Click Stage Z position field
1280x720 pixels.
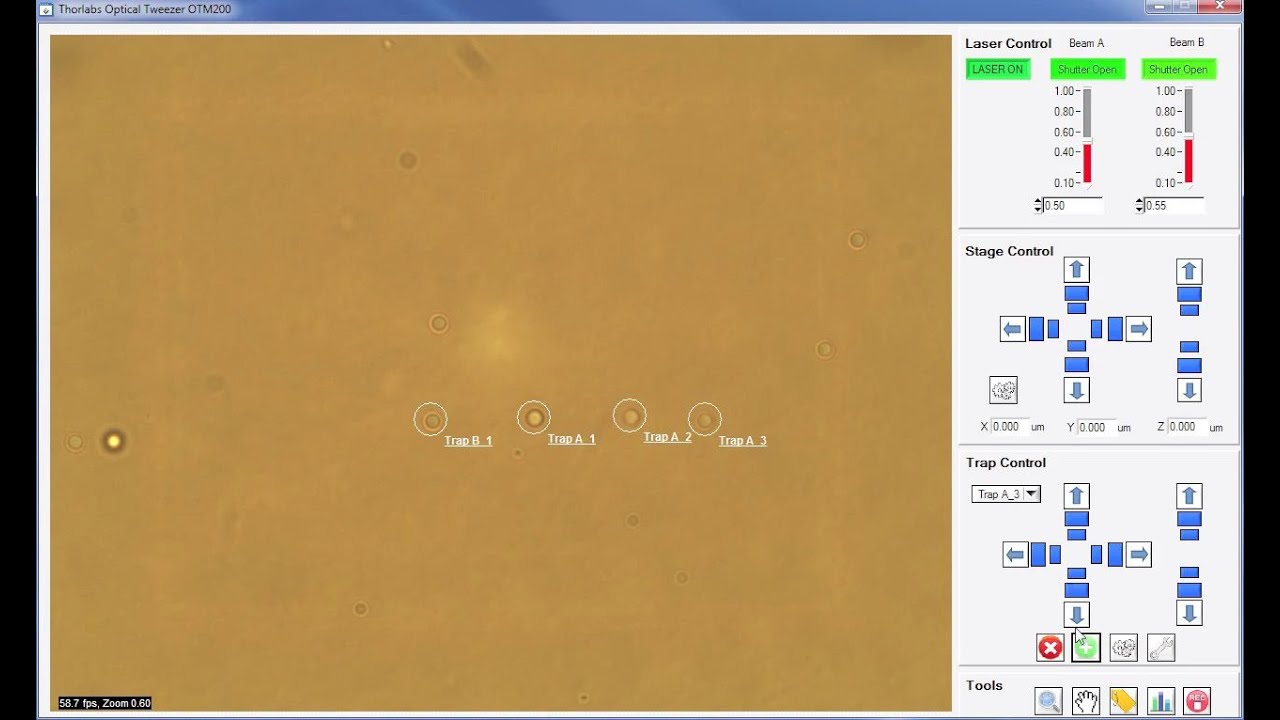pyautogui.click(x=1187, y=427)
